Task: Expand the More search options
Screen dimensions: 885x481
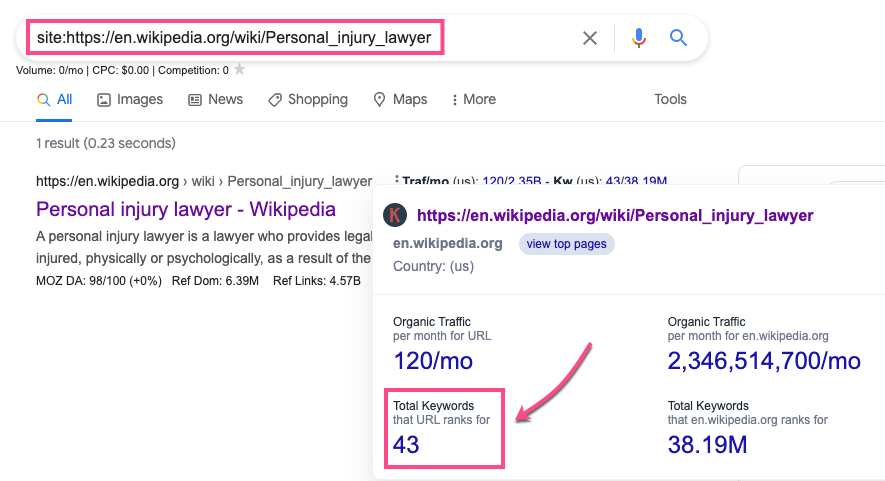Action: 474,99
